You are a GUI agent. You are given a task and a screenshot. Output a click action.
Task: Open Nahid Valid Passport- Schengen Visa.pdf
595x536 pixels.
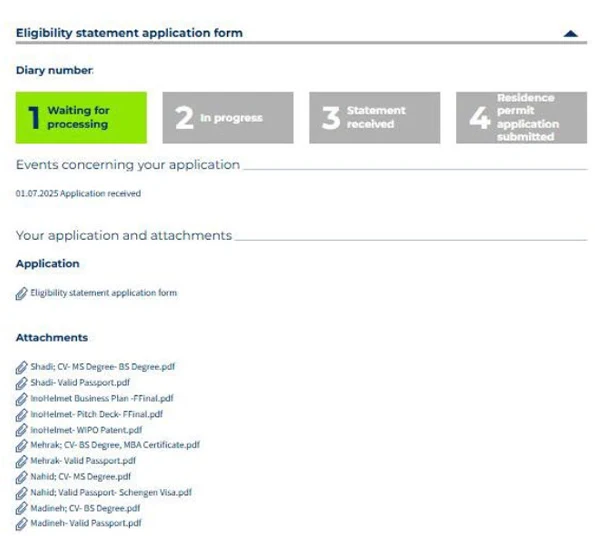(111, 492)
